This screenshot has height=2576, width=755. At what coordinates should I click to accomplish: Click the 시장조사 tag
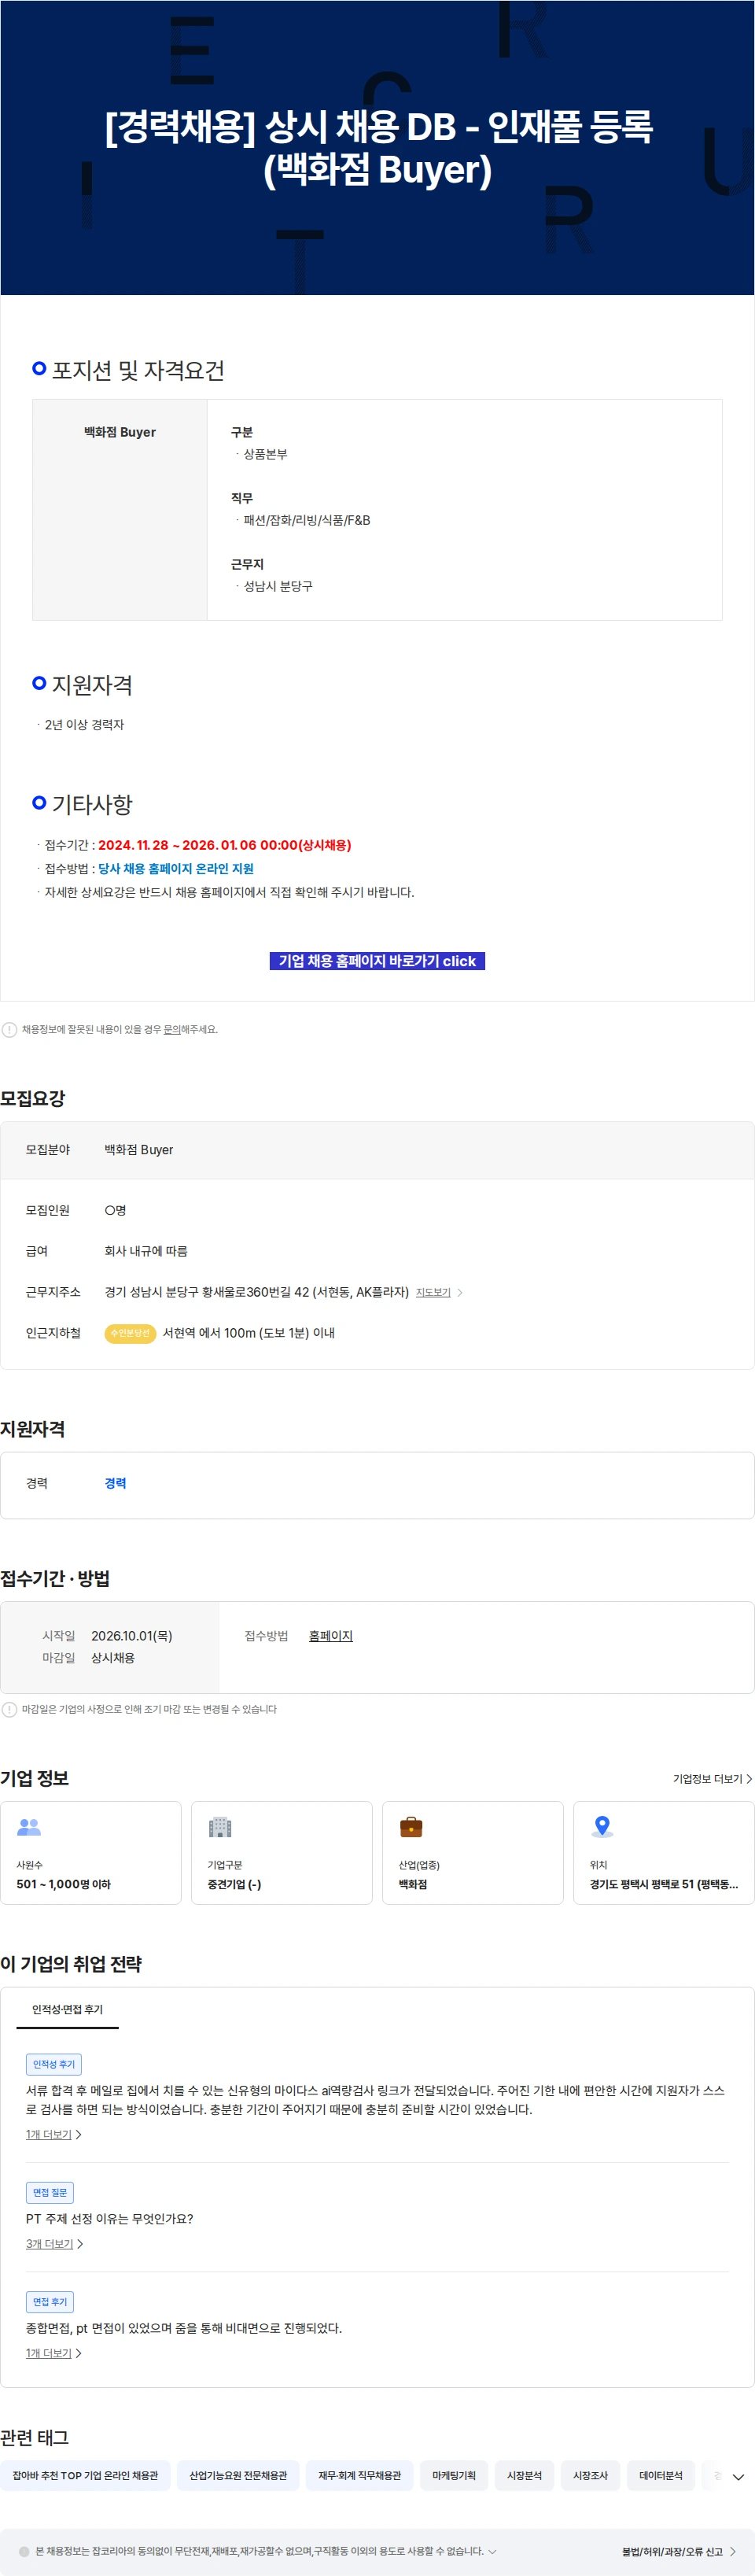(x=590, y=2475)
